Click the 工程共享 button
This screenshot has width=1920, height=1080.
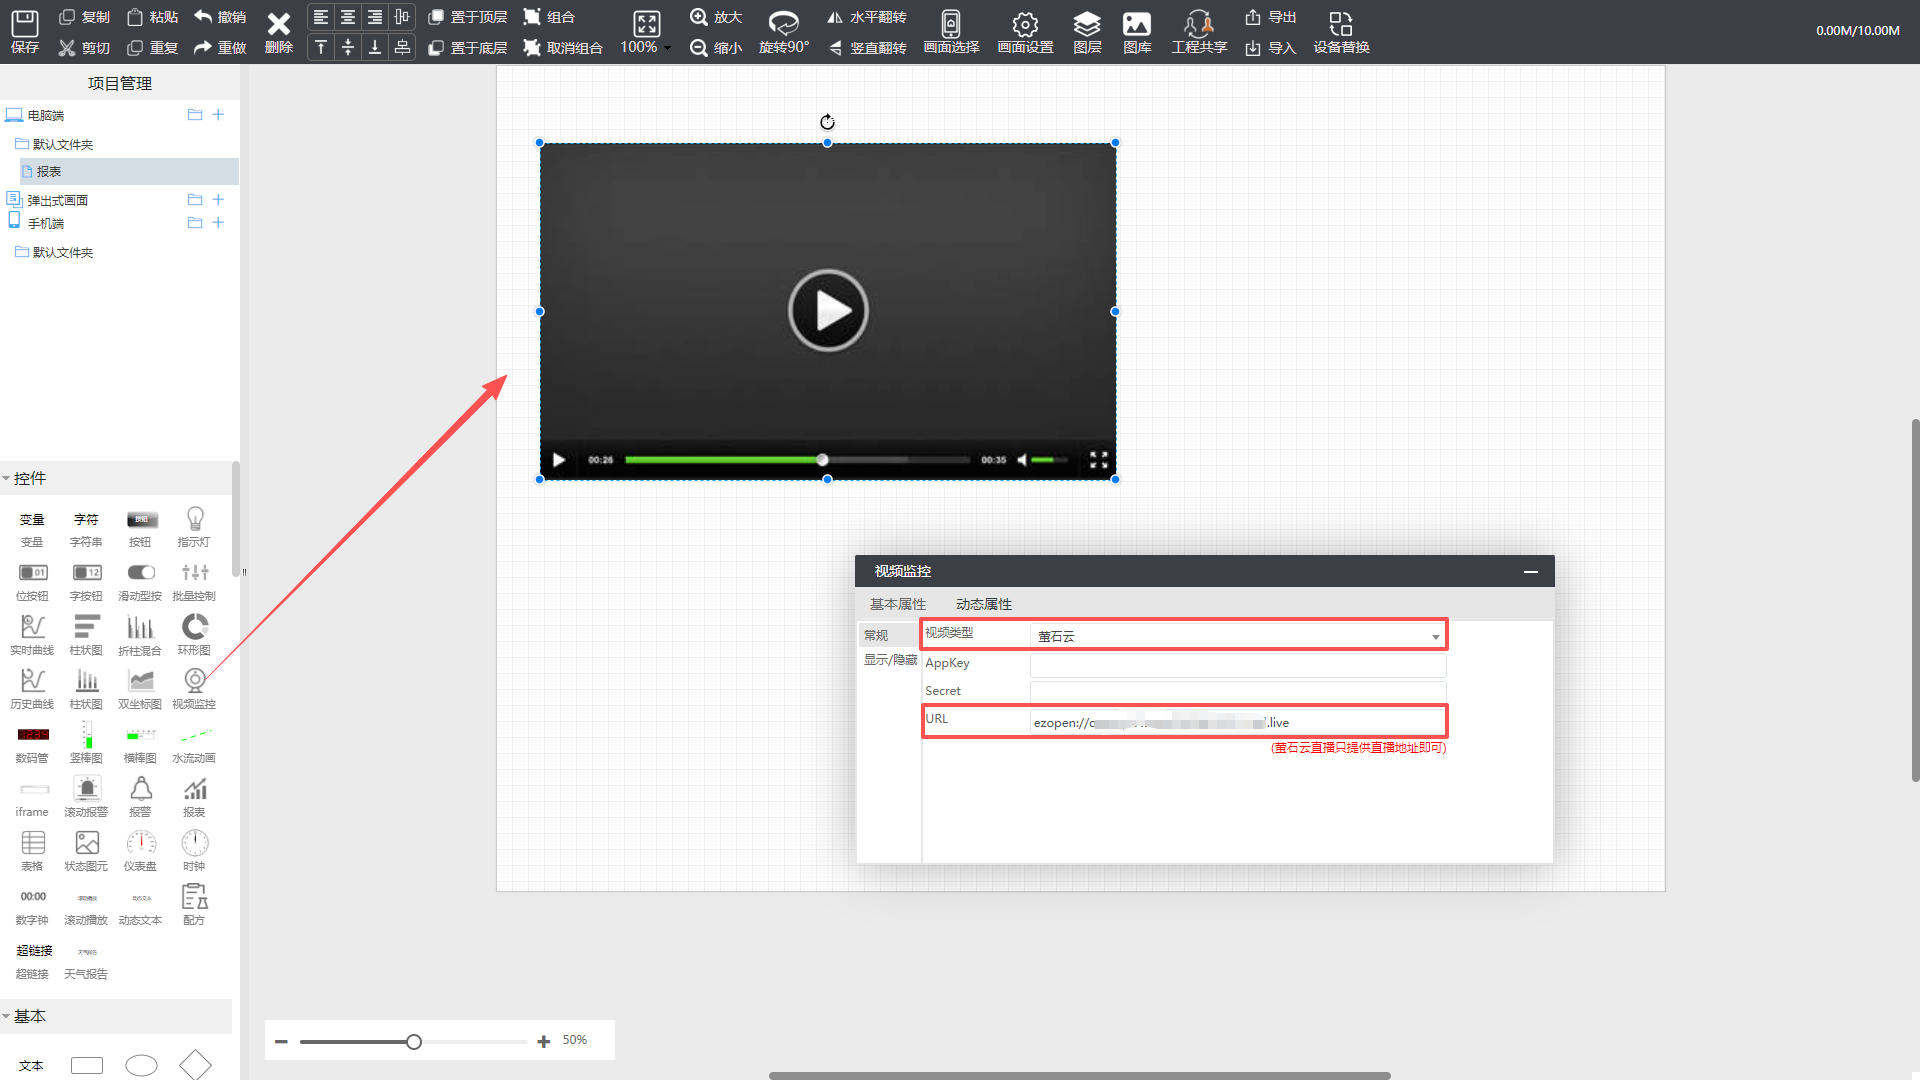coord(1198,32)
